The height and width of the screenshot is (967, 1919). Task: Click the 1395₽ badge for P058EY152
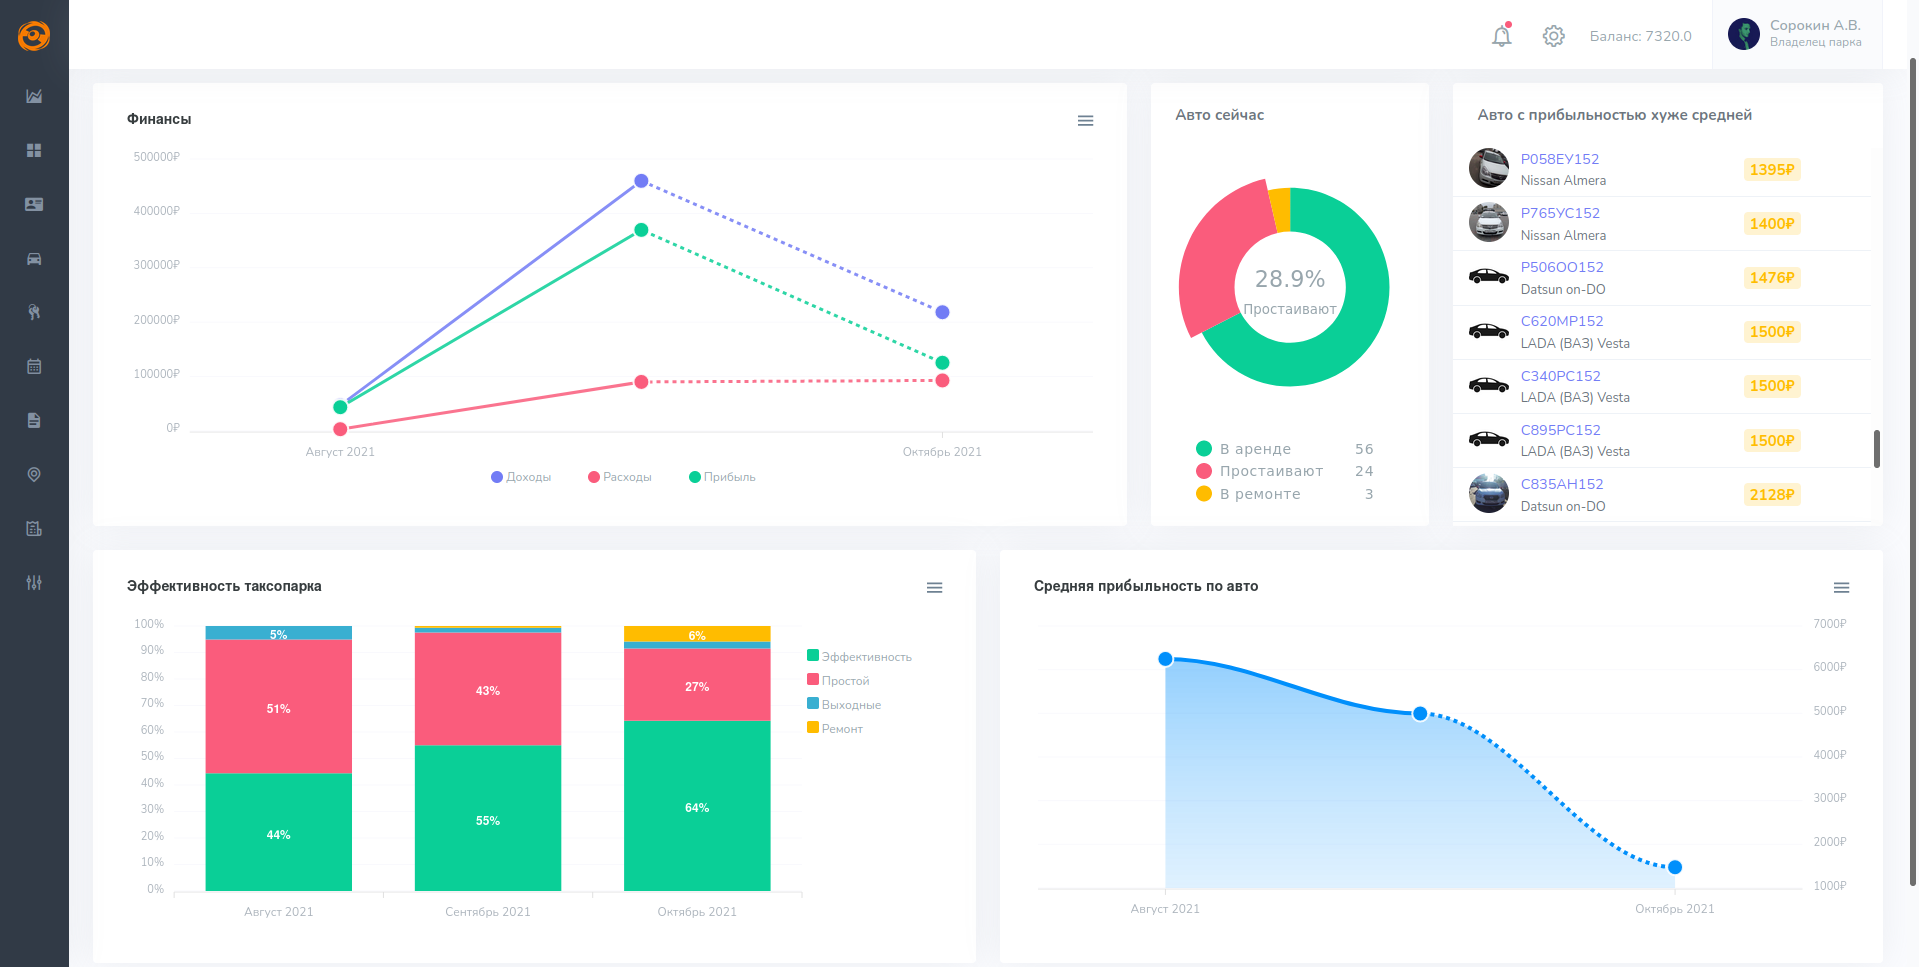[1772, 170]
